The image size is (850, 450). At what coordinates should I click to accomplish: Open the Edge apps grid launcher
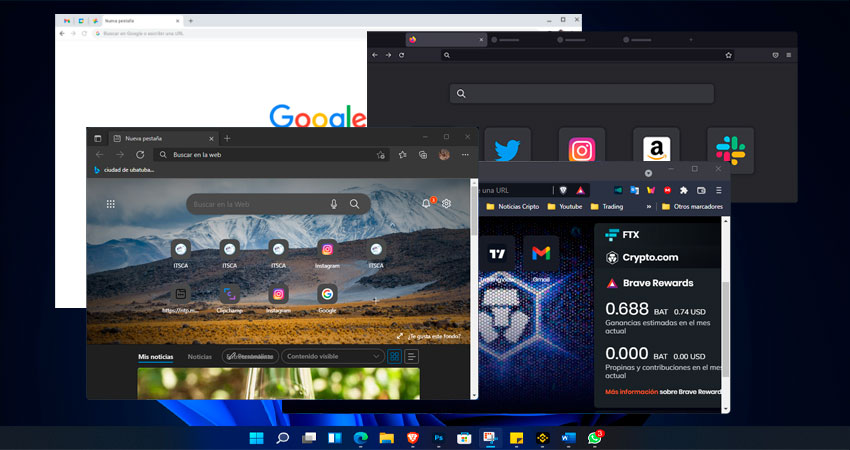(x=111, y=204)
